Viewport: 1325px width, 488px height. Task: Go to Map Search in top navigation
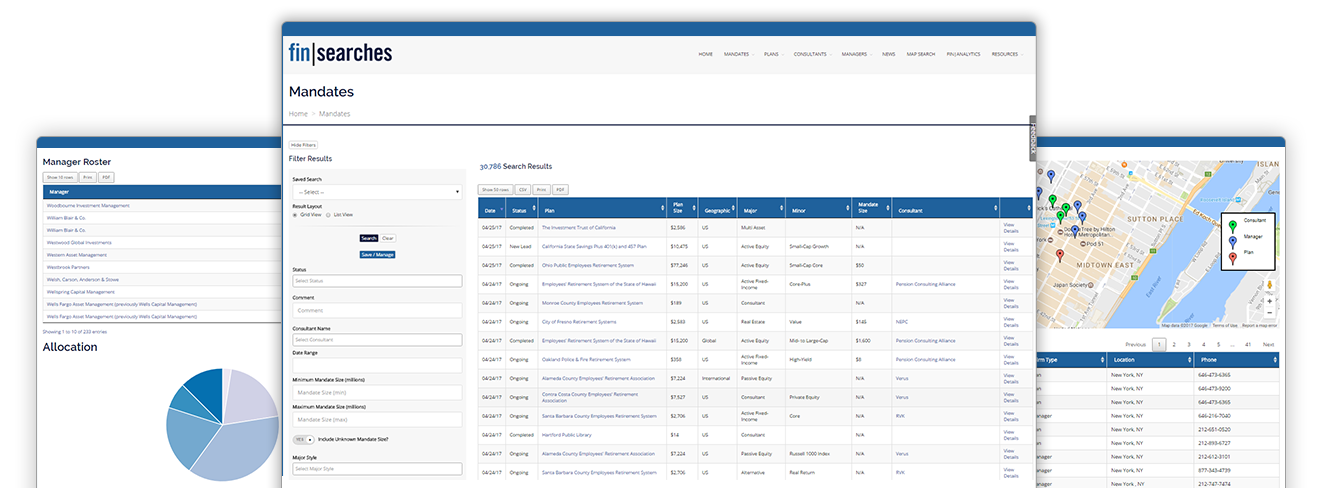[920, 54]
